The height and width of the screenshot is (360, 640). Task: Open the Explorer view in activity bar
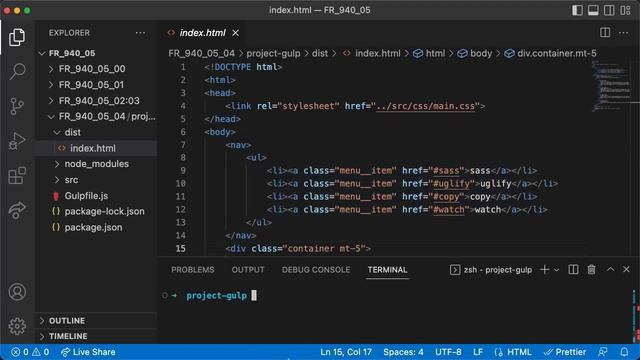(17, 37)
